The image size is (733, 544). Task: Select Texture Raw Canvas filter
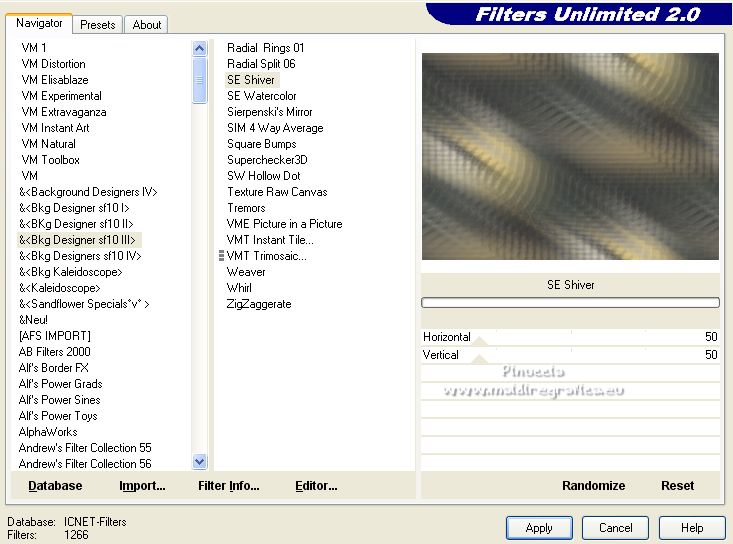277,192
